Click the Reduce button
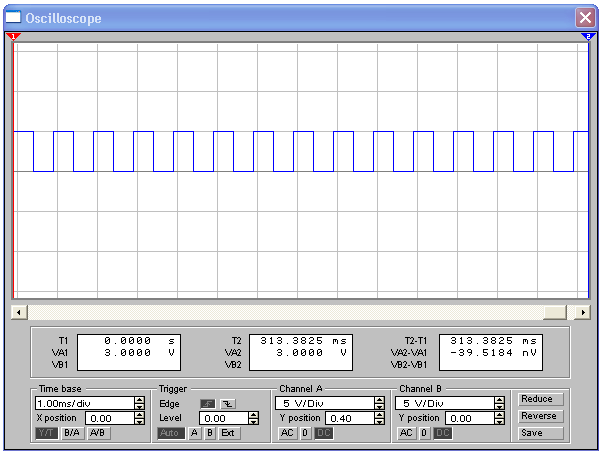Screen dimensions: 603x453 pyautogui.click(x=541, y=399)
